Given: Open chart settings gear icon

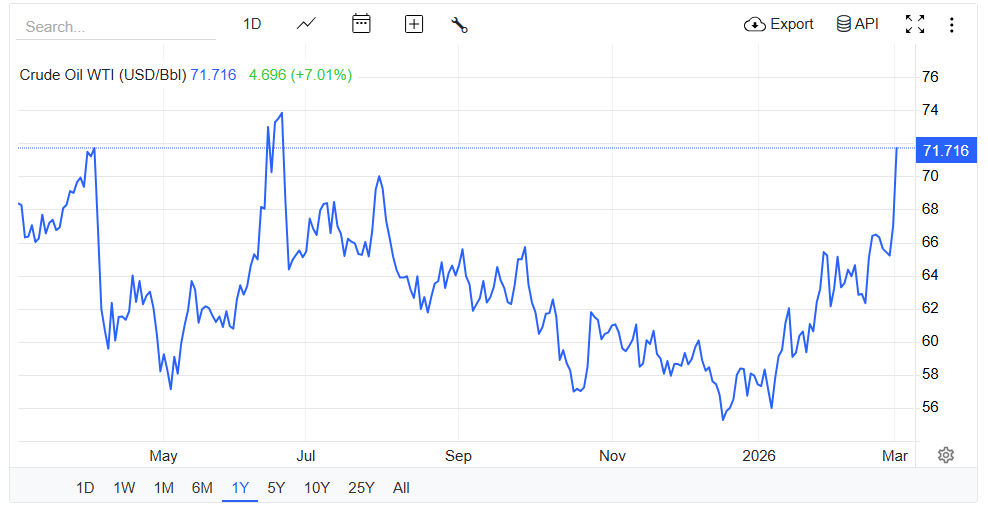Looking at the screenshot, I should (946, 455).
